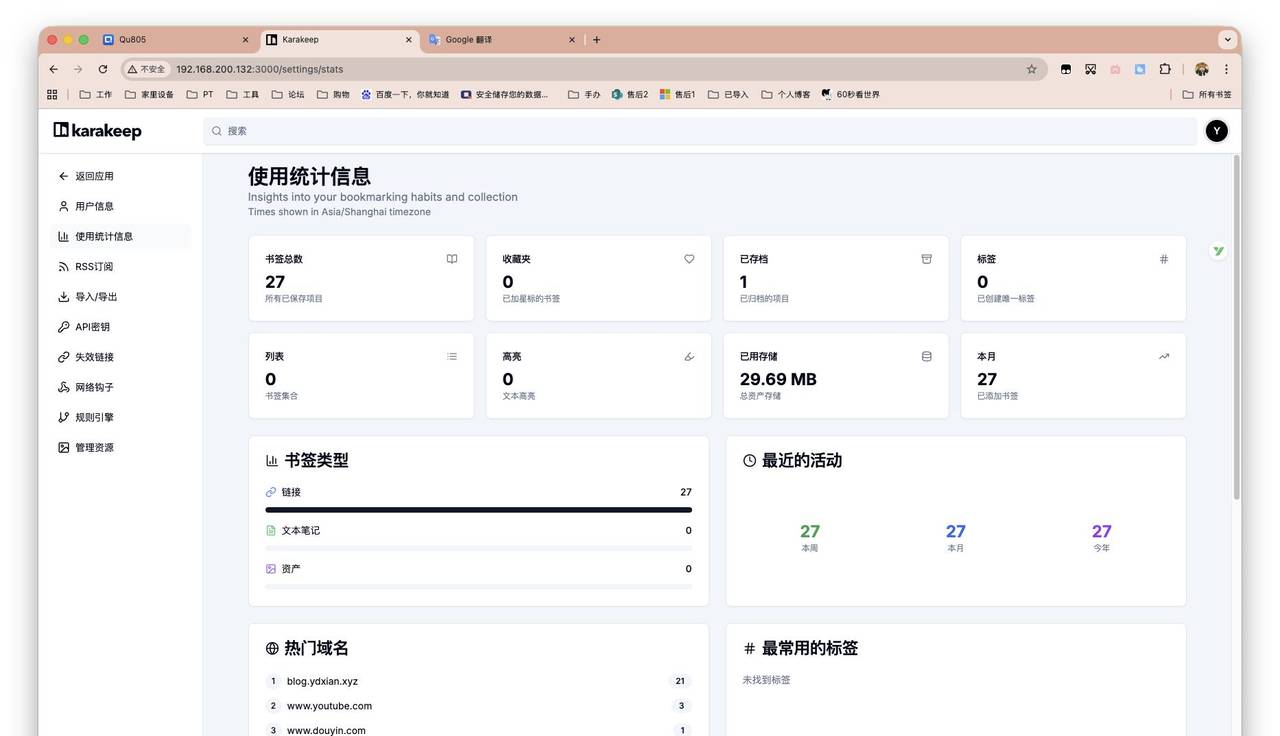Viewport: 1280px width, 736px height.
Task: Click the magnifier icon in the search bar
Action: pos(216,130)
